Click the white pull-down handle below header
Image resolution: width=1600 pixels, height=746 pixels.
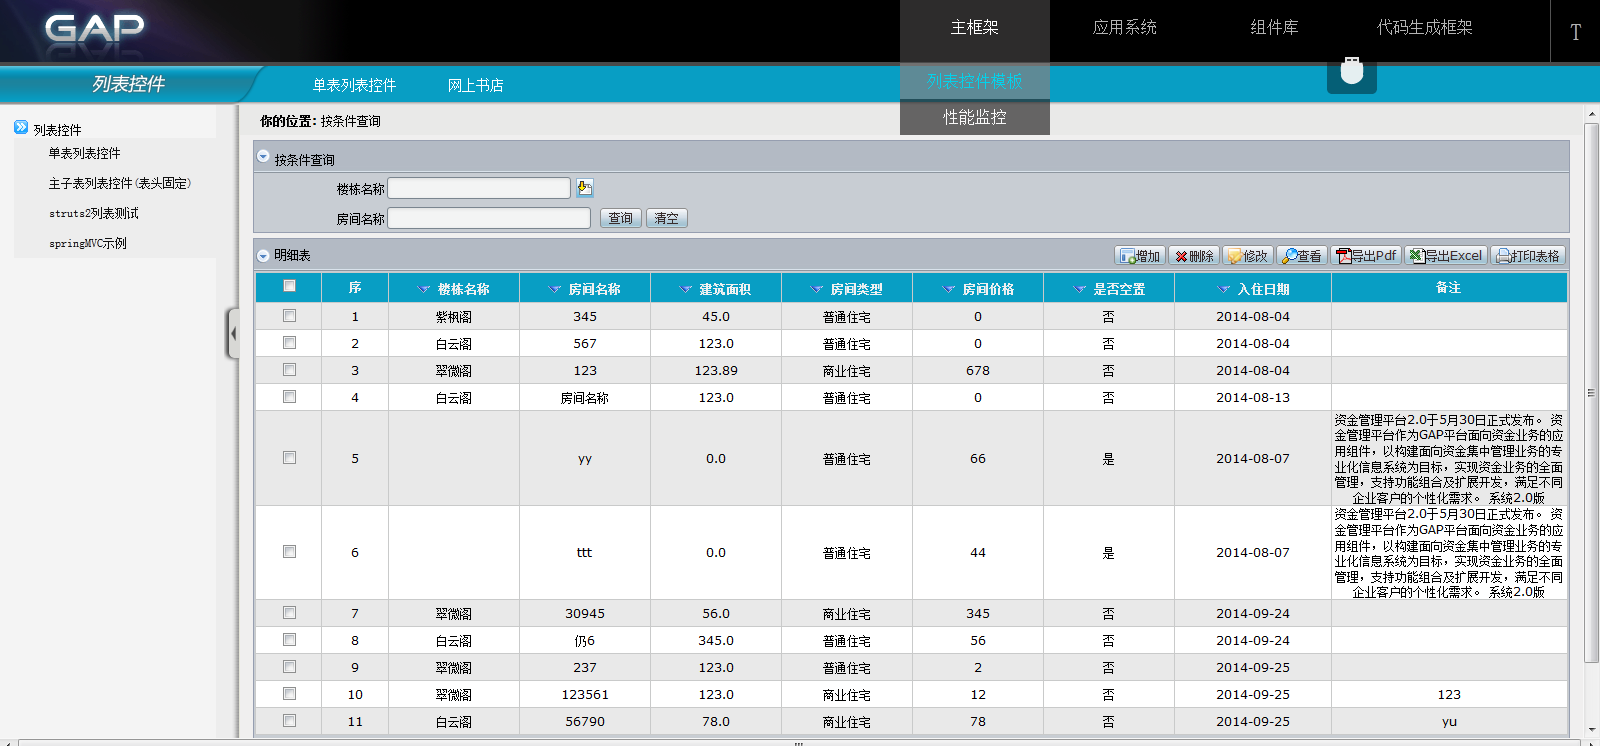[x=1352, y=72]
